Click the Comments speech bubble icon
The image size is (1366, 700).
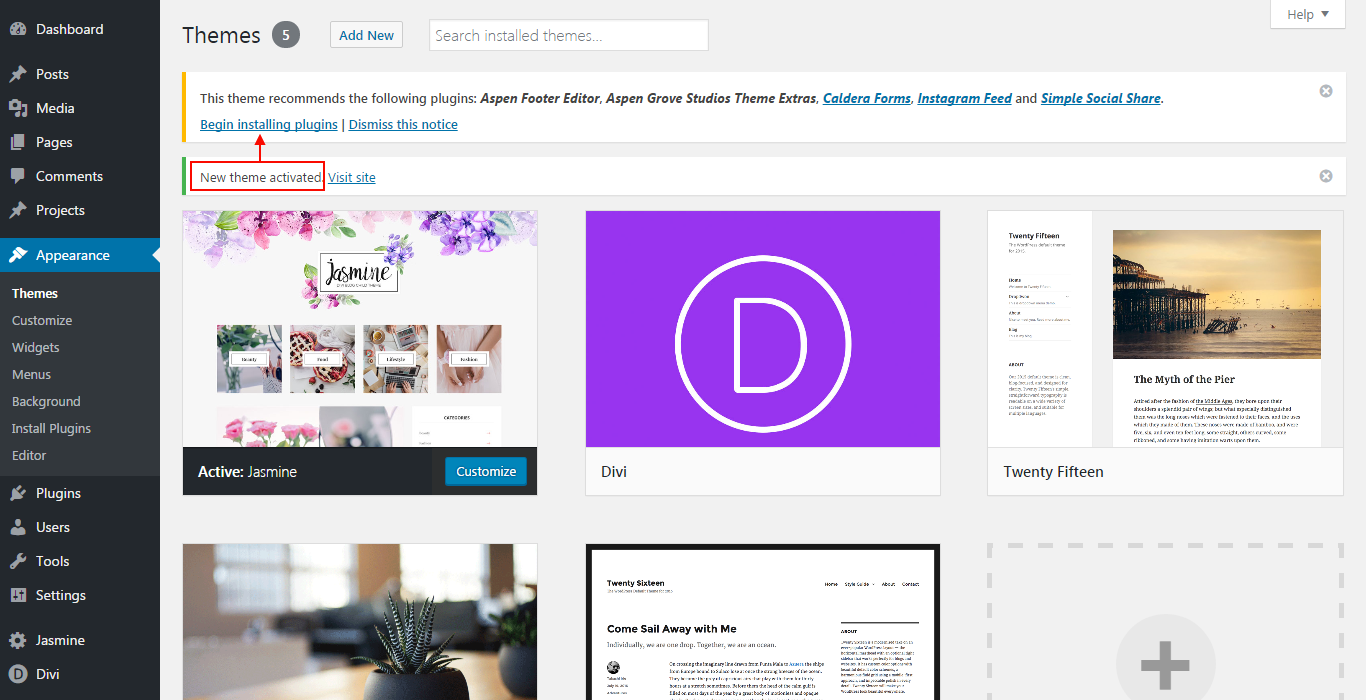[x=18, y=176]
